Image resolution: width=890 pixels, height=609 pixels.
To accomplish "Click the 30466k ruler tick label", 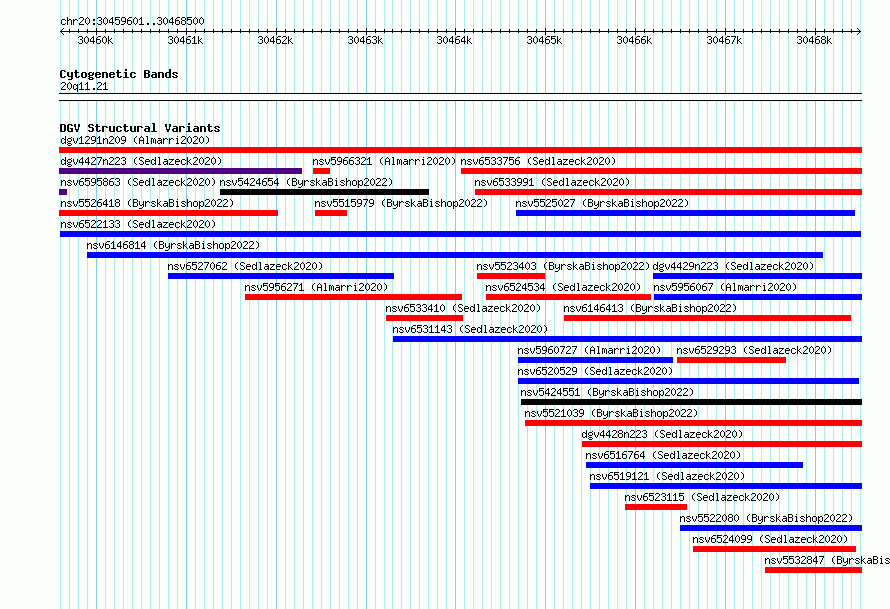I will (634, 40).
